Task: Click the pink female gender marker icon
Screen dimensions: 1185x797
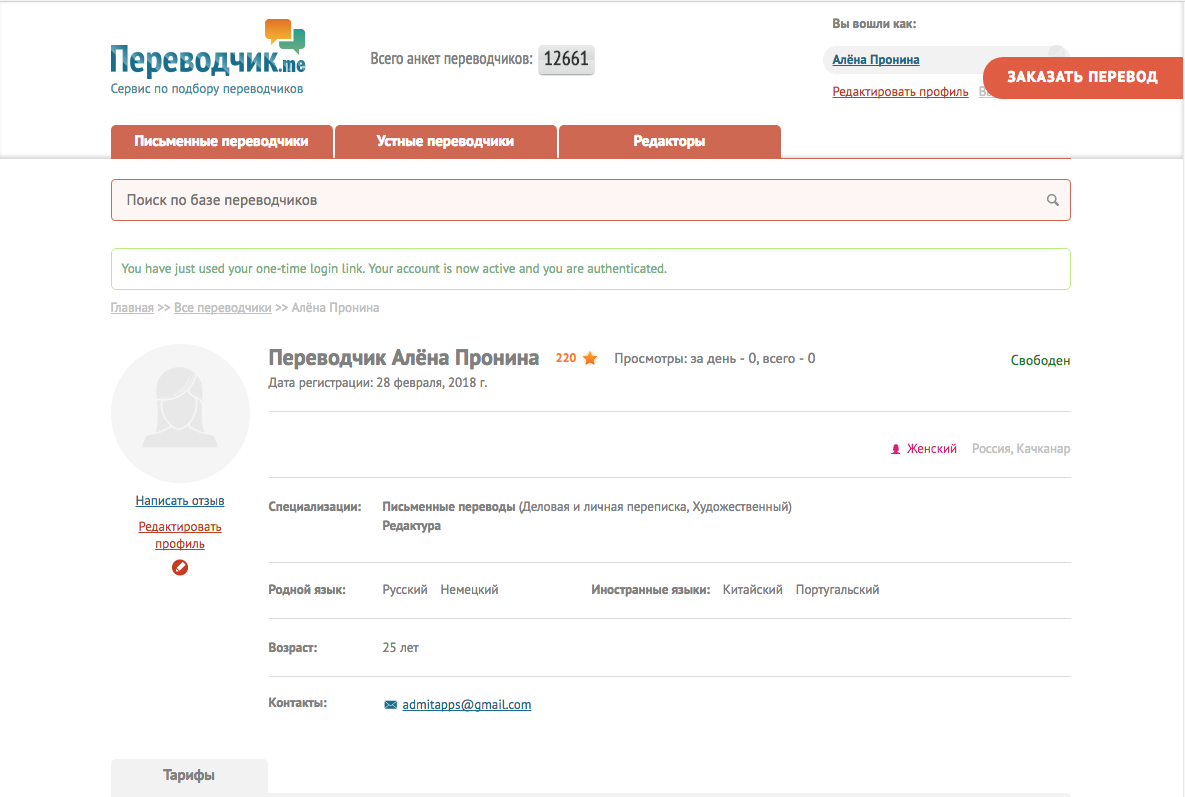Action: point(895,448)
